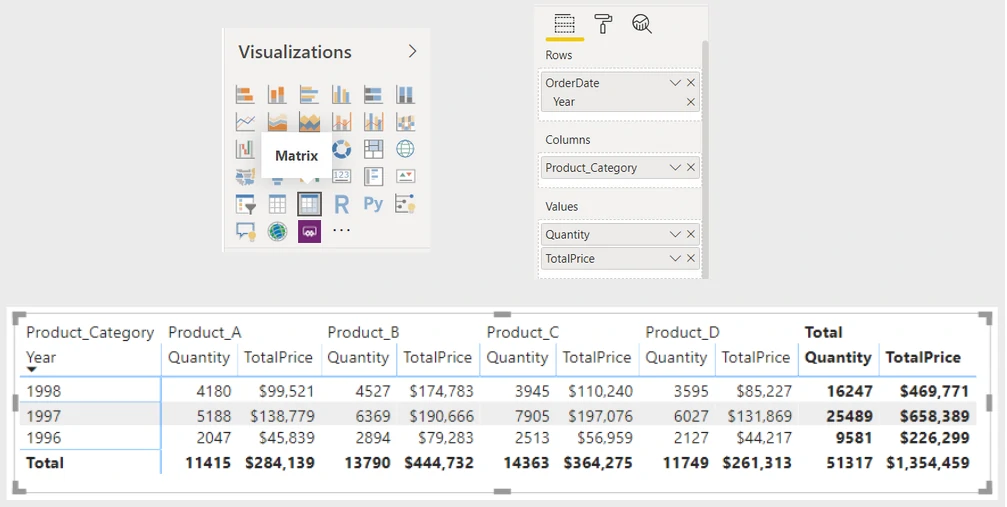Screen dimensions: 1007x507
Task: Select the Filled map visual
Action: coord(245,176)
